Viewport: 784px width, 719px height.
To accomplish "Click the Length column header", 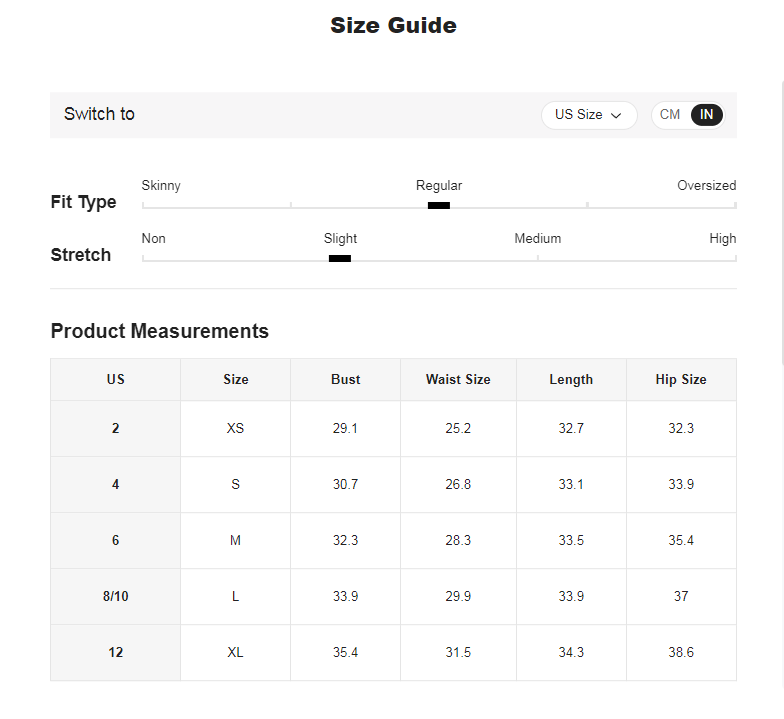I will point(571,380).
